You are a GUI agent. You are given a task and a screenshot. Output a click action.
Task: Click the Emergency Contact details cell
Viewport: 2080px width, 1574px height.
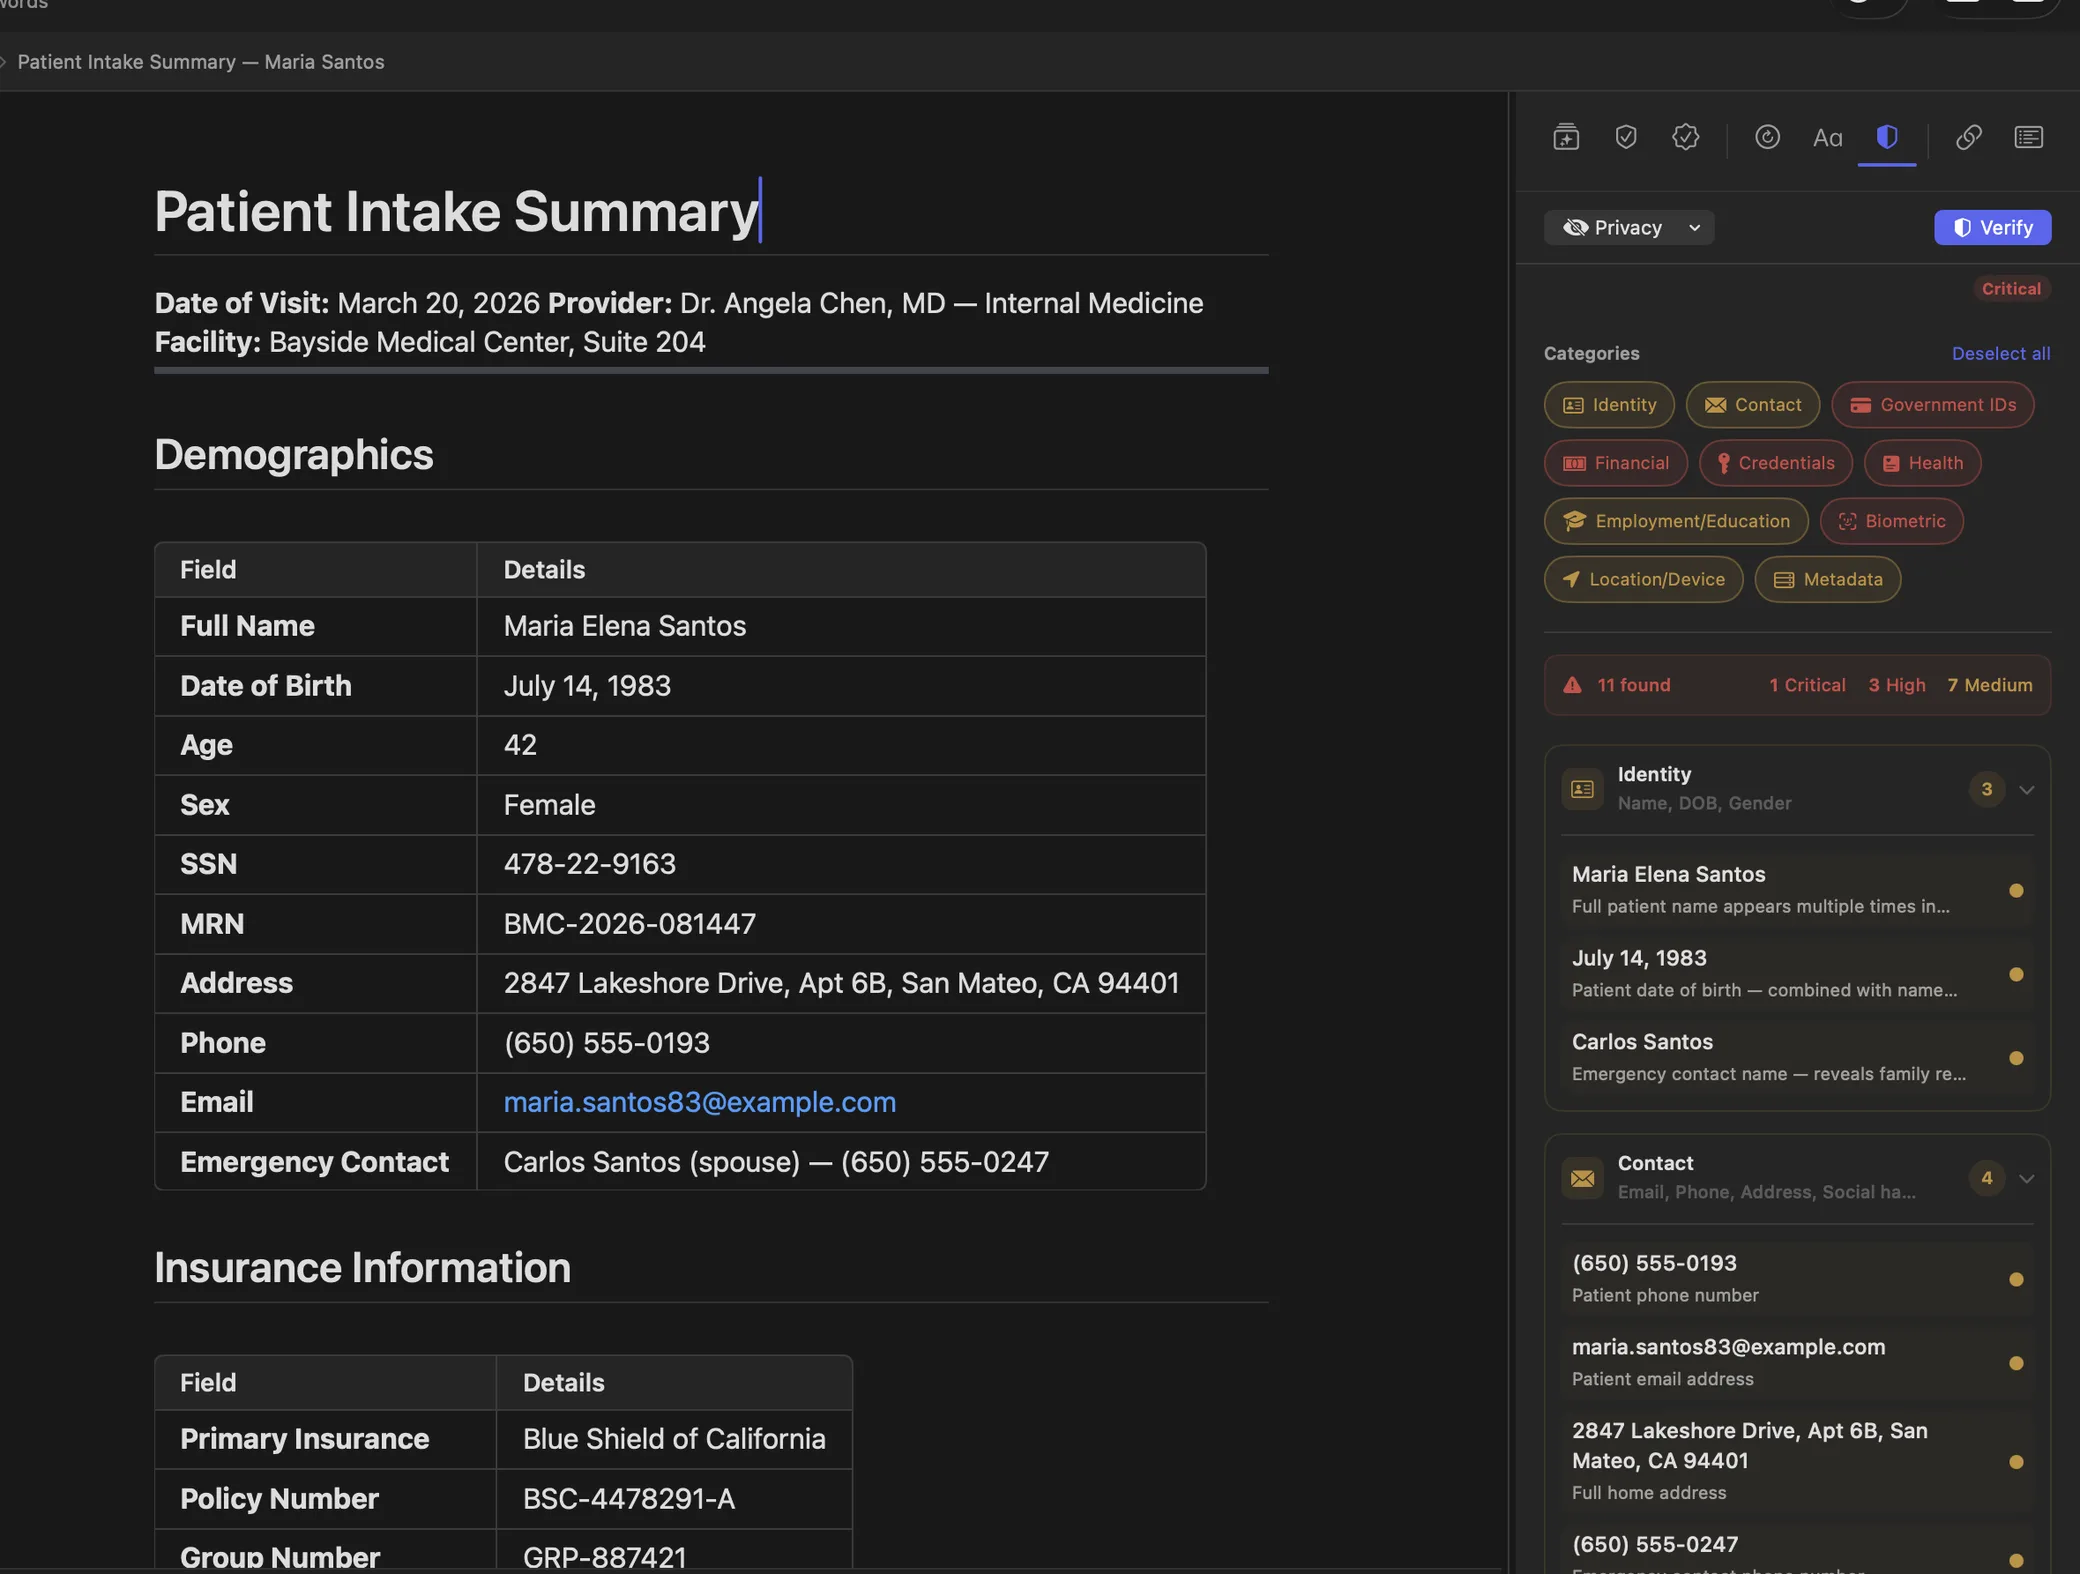pyautogui.click(x=841, y=1162)
